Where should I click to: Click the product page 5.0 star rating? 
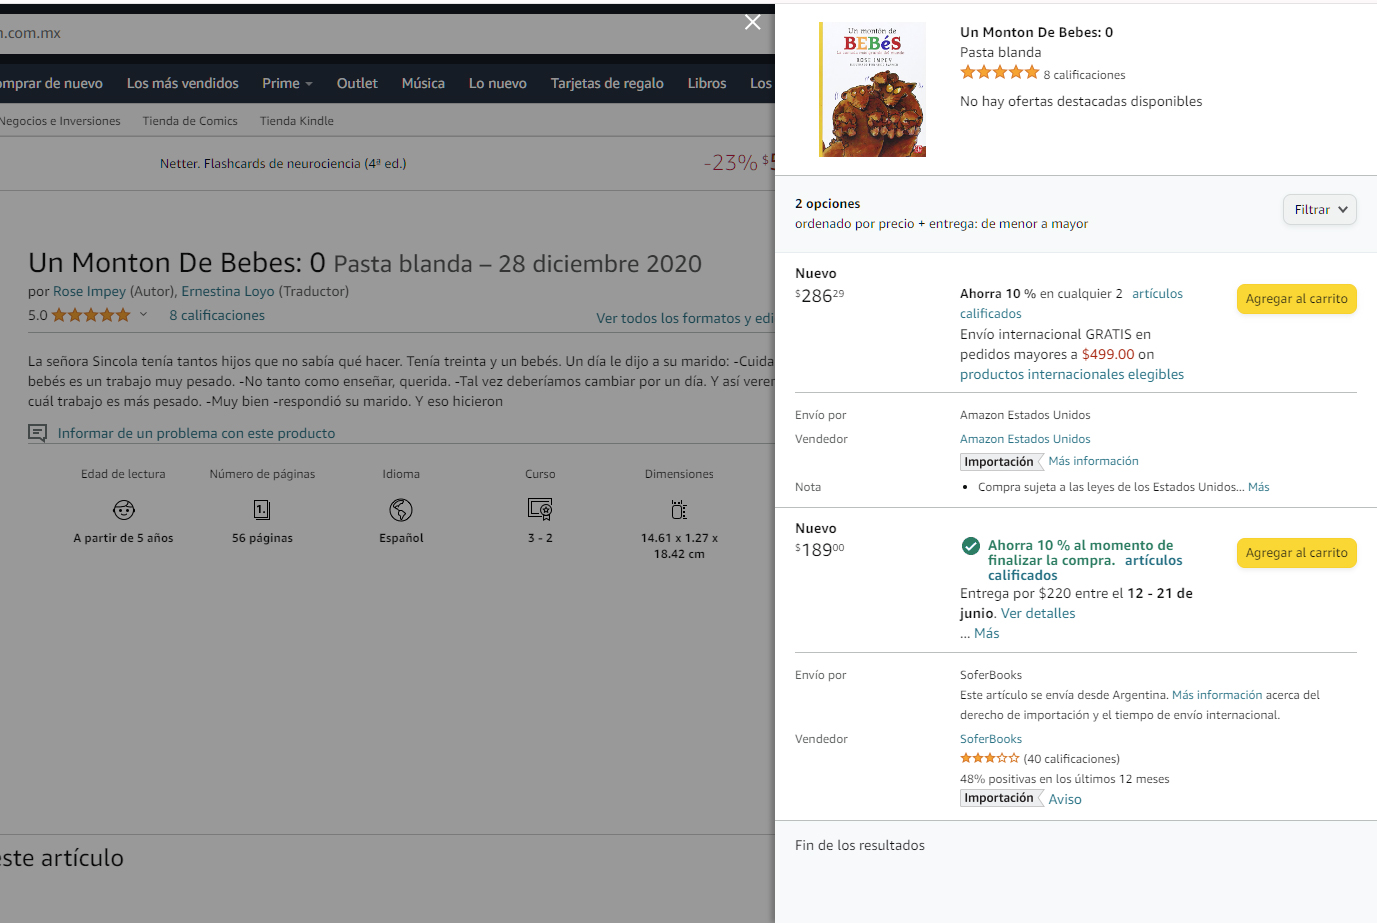pos(91,315)
